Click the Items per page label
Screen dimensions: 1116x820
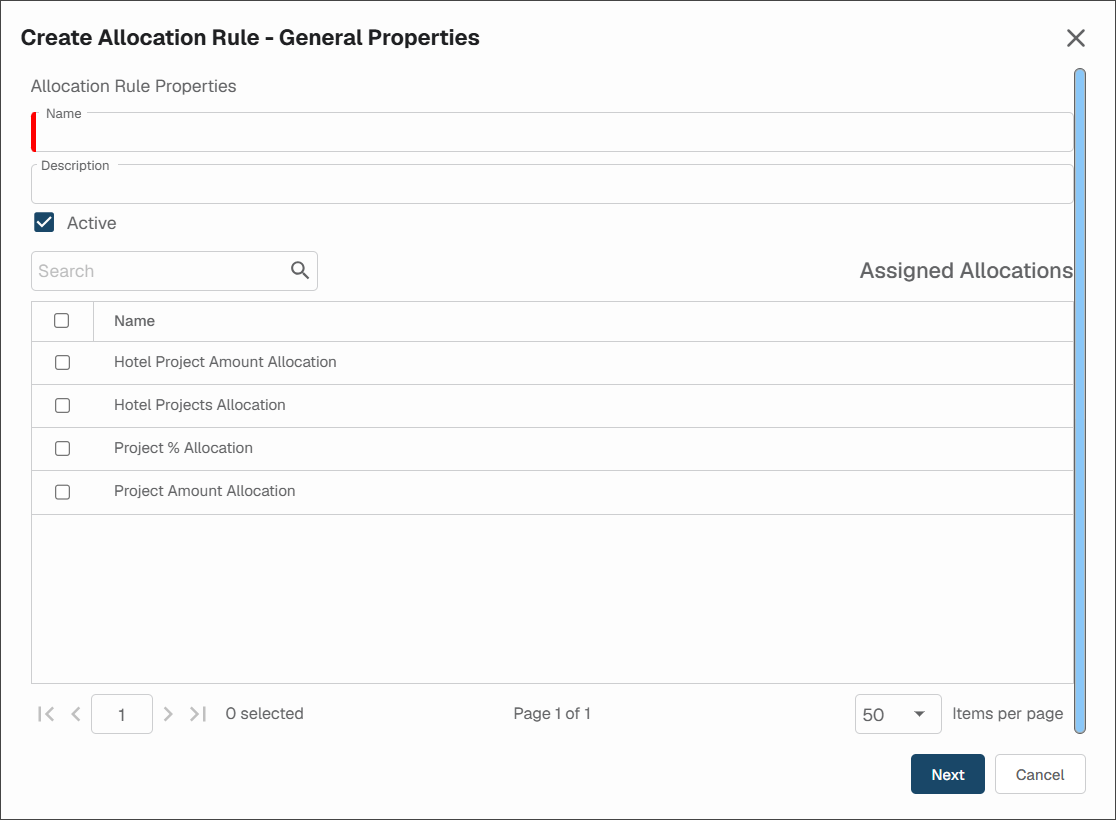(1007, 713)
